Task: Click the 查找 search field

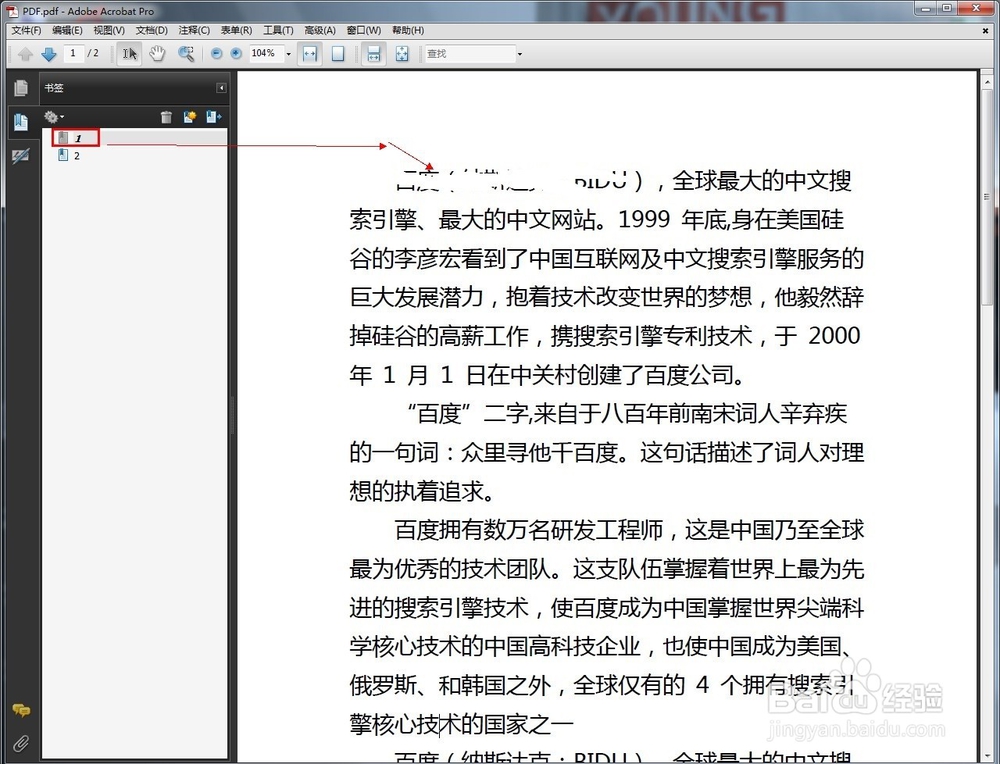Action: click(x=470, y=54)
